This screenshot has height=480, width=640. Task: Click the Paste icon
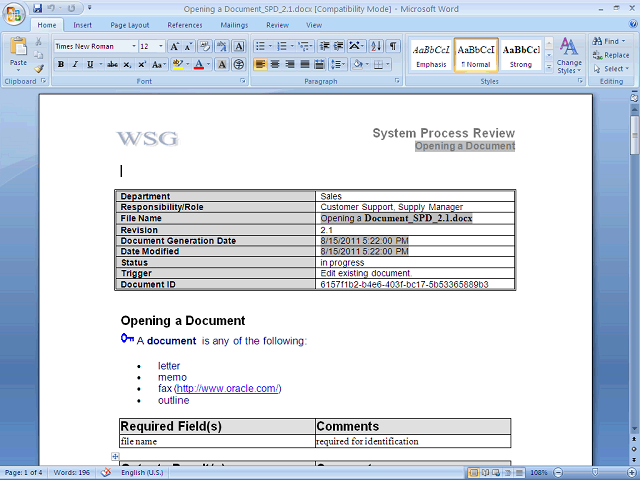18,46
